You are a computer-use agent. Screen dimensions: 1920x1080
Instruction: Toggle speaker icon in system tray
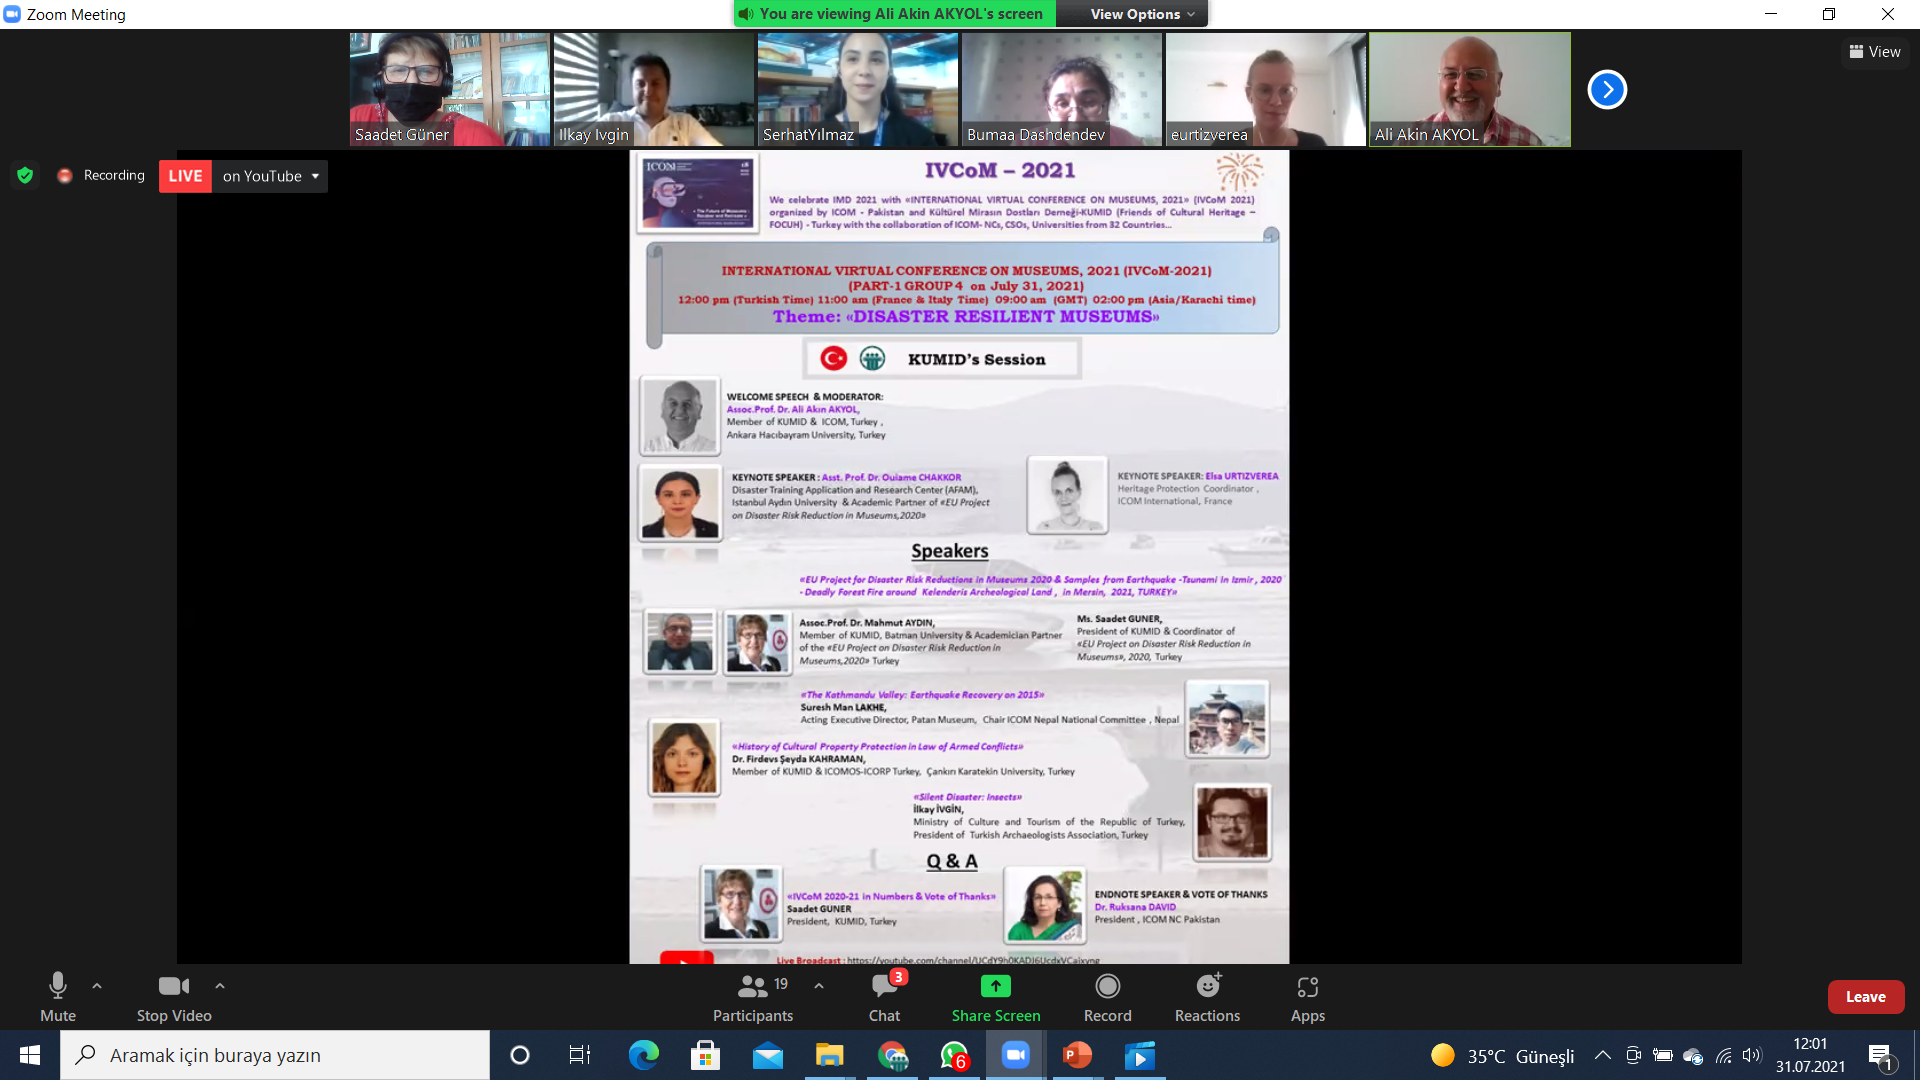[x=1751, y=1055]
